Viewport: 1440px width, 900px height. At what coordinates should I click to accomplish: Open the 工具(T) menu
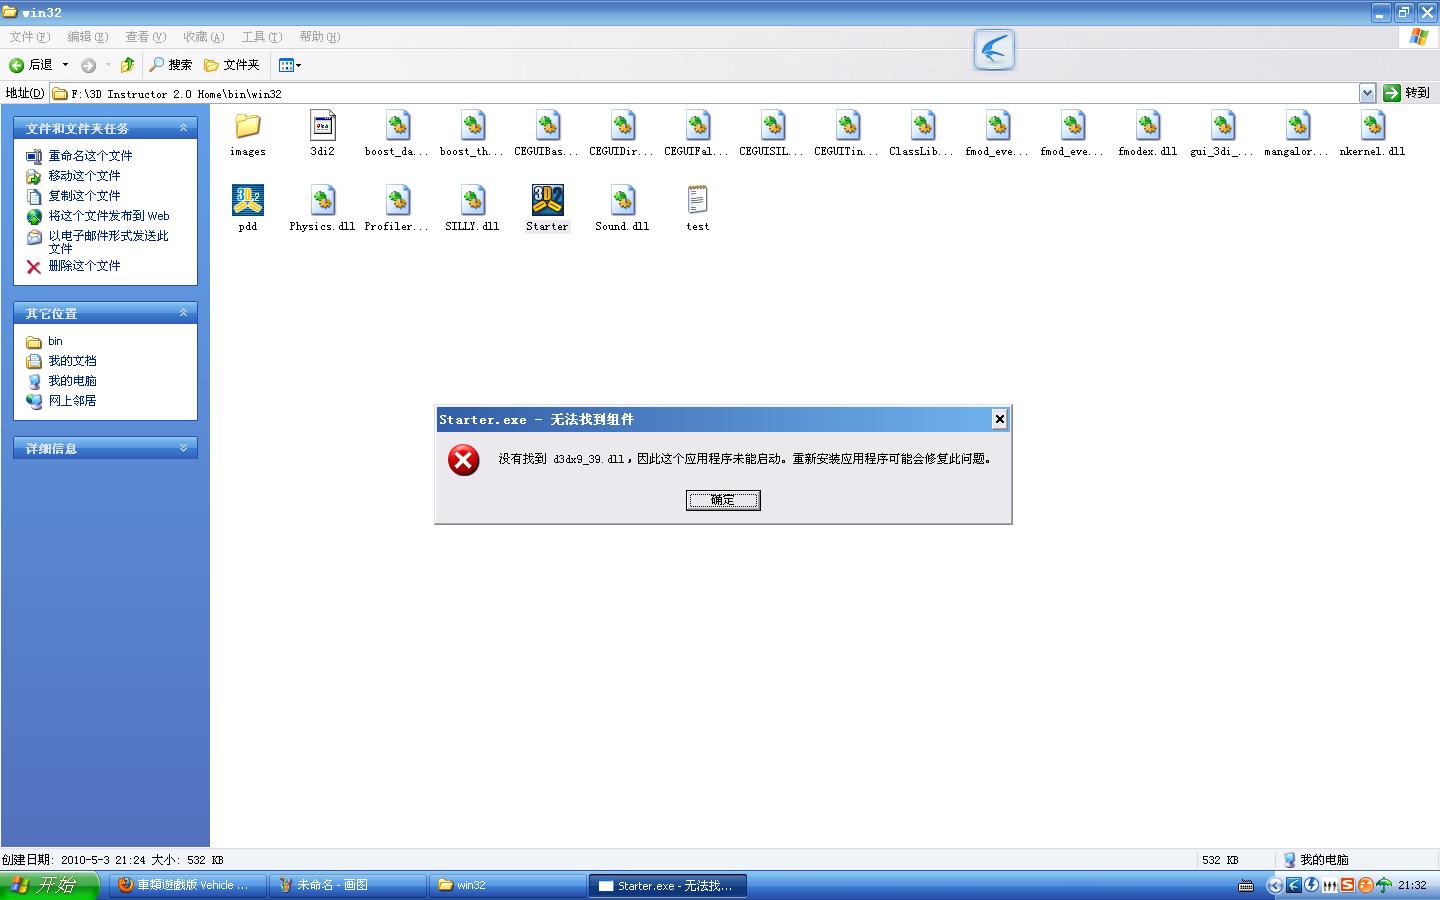[261, 37]
